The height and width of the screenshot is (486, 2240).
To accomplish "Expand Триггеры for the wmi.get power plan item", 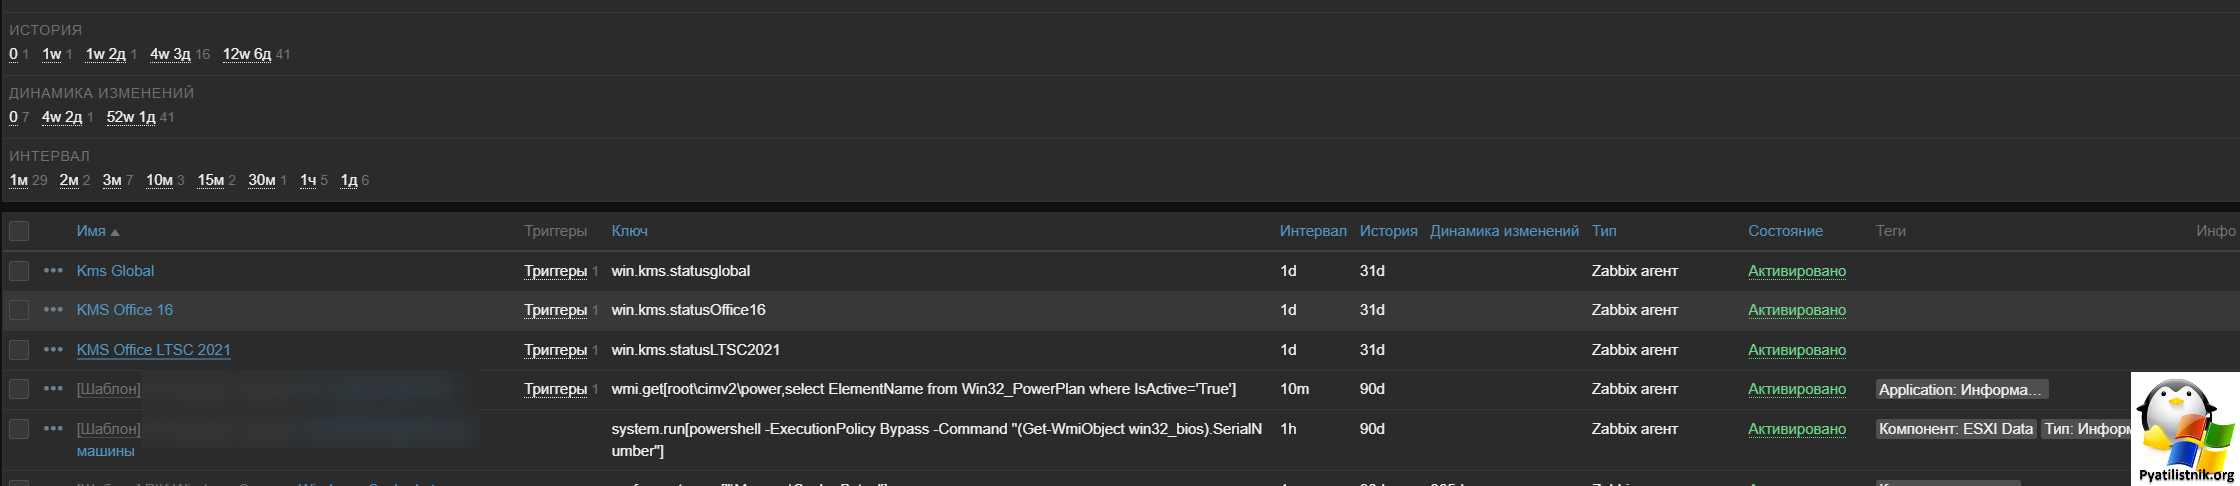I will (555, 389).
